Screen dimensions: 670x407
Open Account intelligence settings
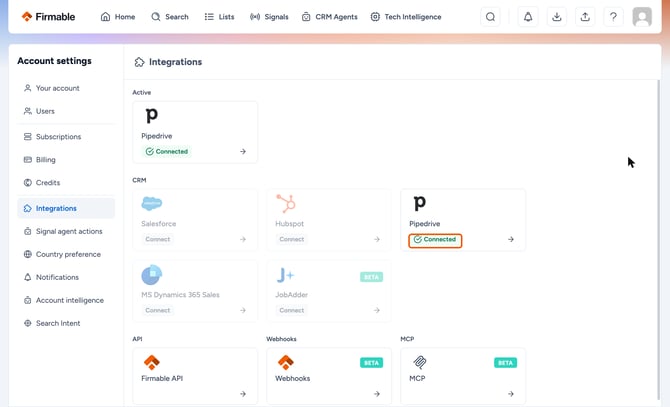click(66, 301)
